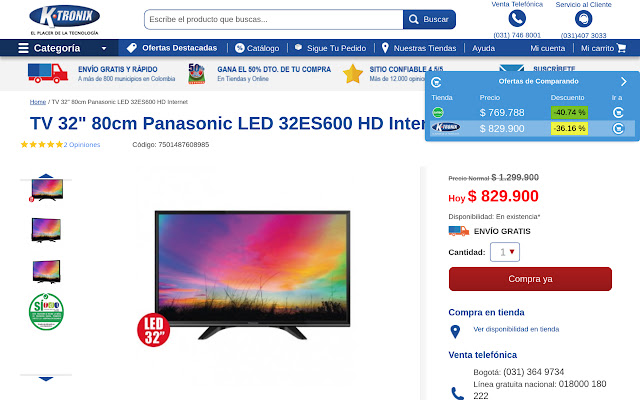The image size is (640, 400).
Task: Open the Cantidad quantity dropdown
Action: (505, 252)
